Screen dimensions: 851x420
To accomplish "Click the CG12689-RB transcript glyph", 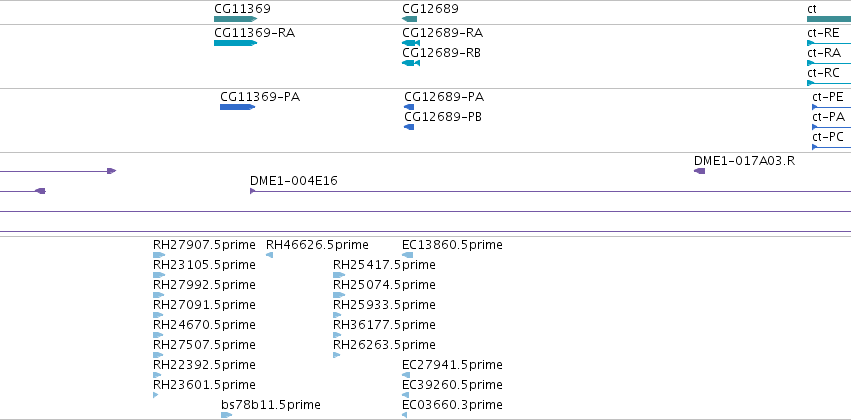I will 411,63.
